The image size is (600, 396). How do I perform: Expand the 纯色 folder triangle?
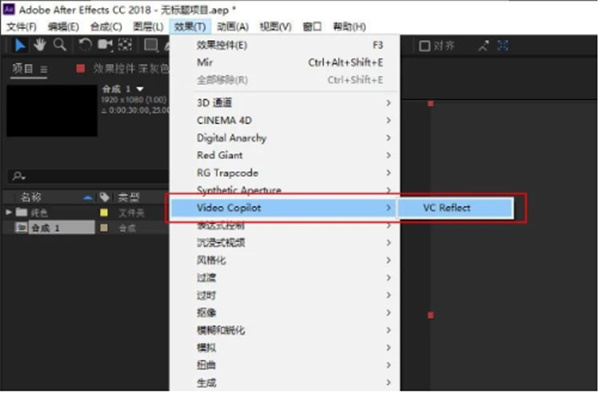point(8,212)
